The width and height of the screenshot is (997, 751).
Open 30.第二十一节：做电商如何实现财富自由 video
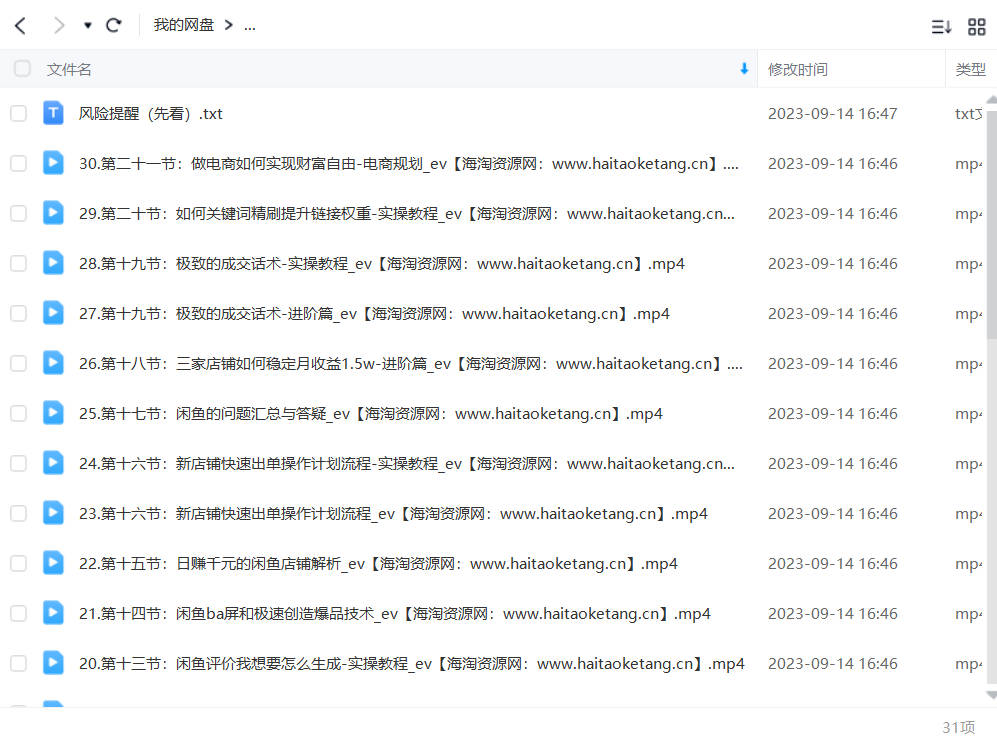pos(408,163)
